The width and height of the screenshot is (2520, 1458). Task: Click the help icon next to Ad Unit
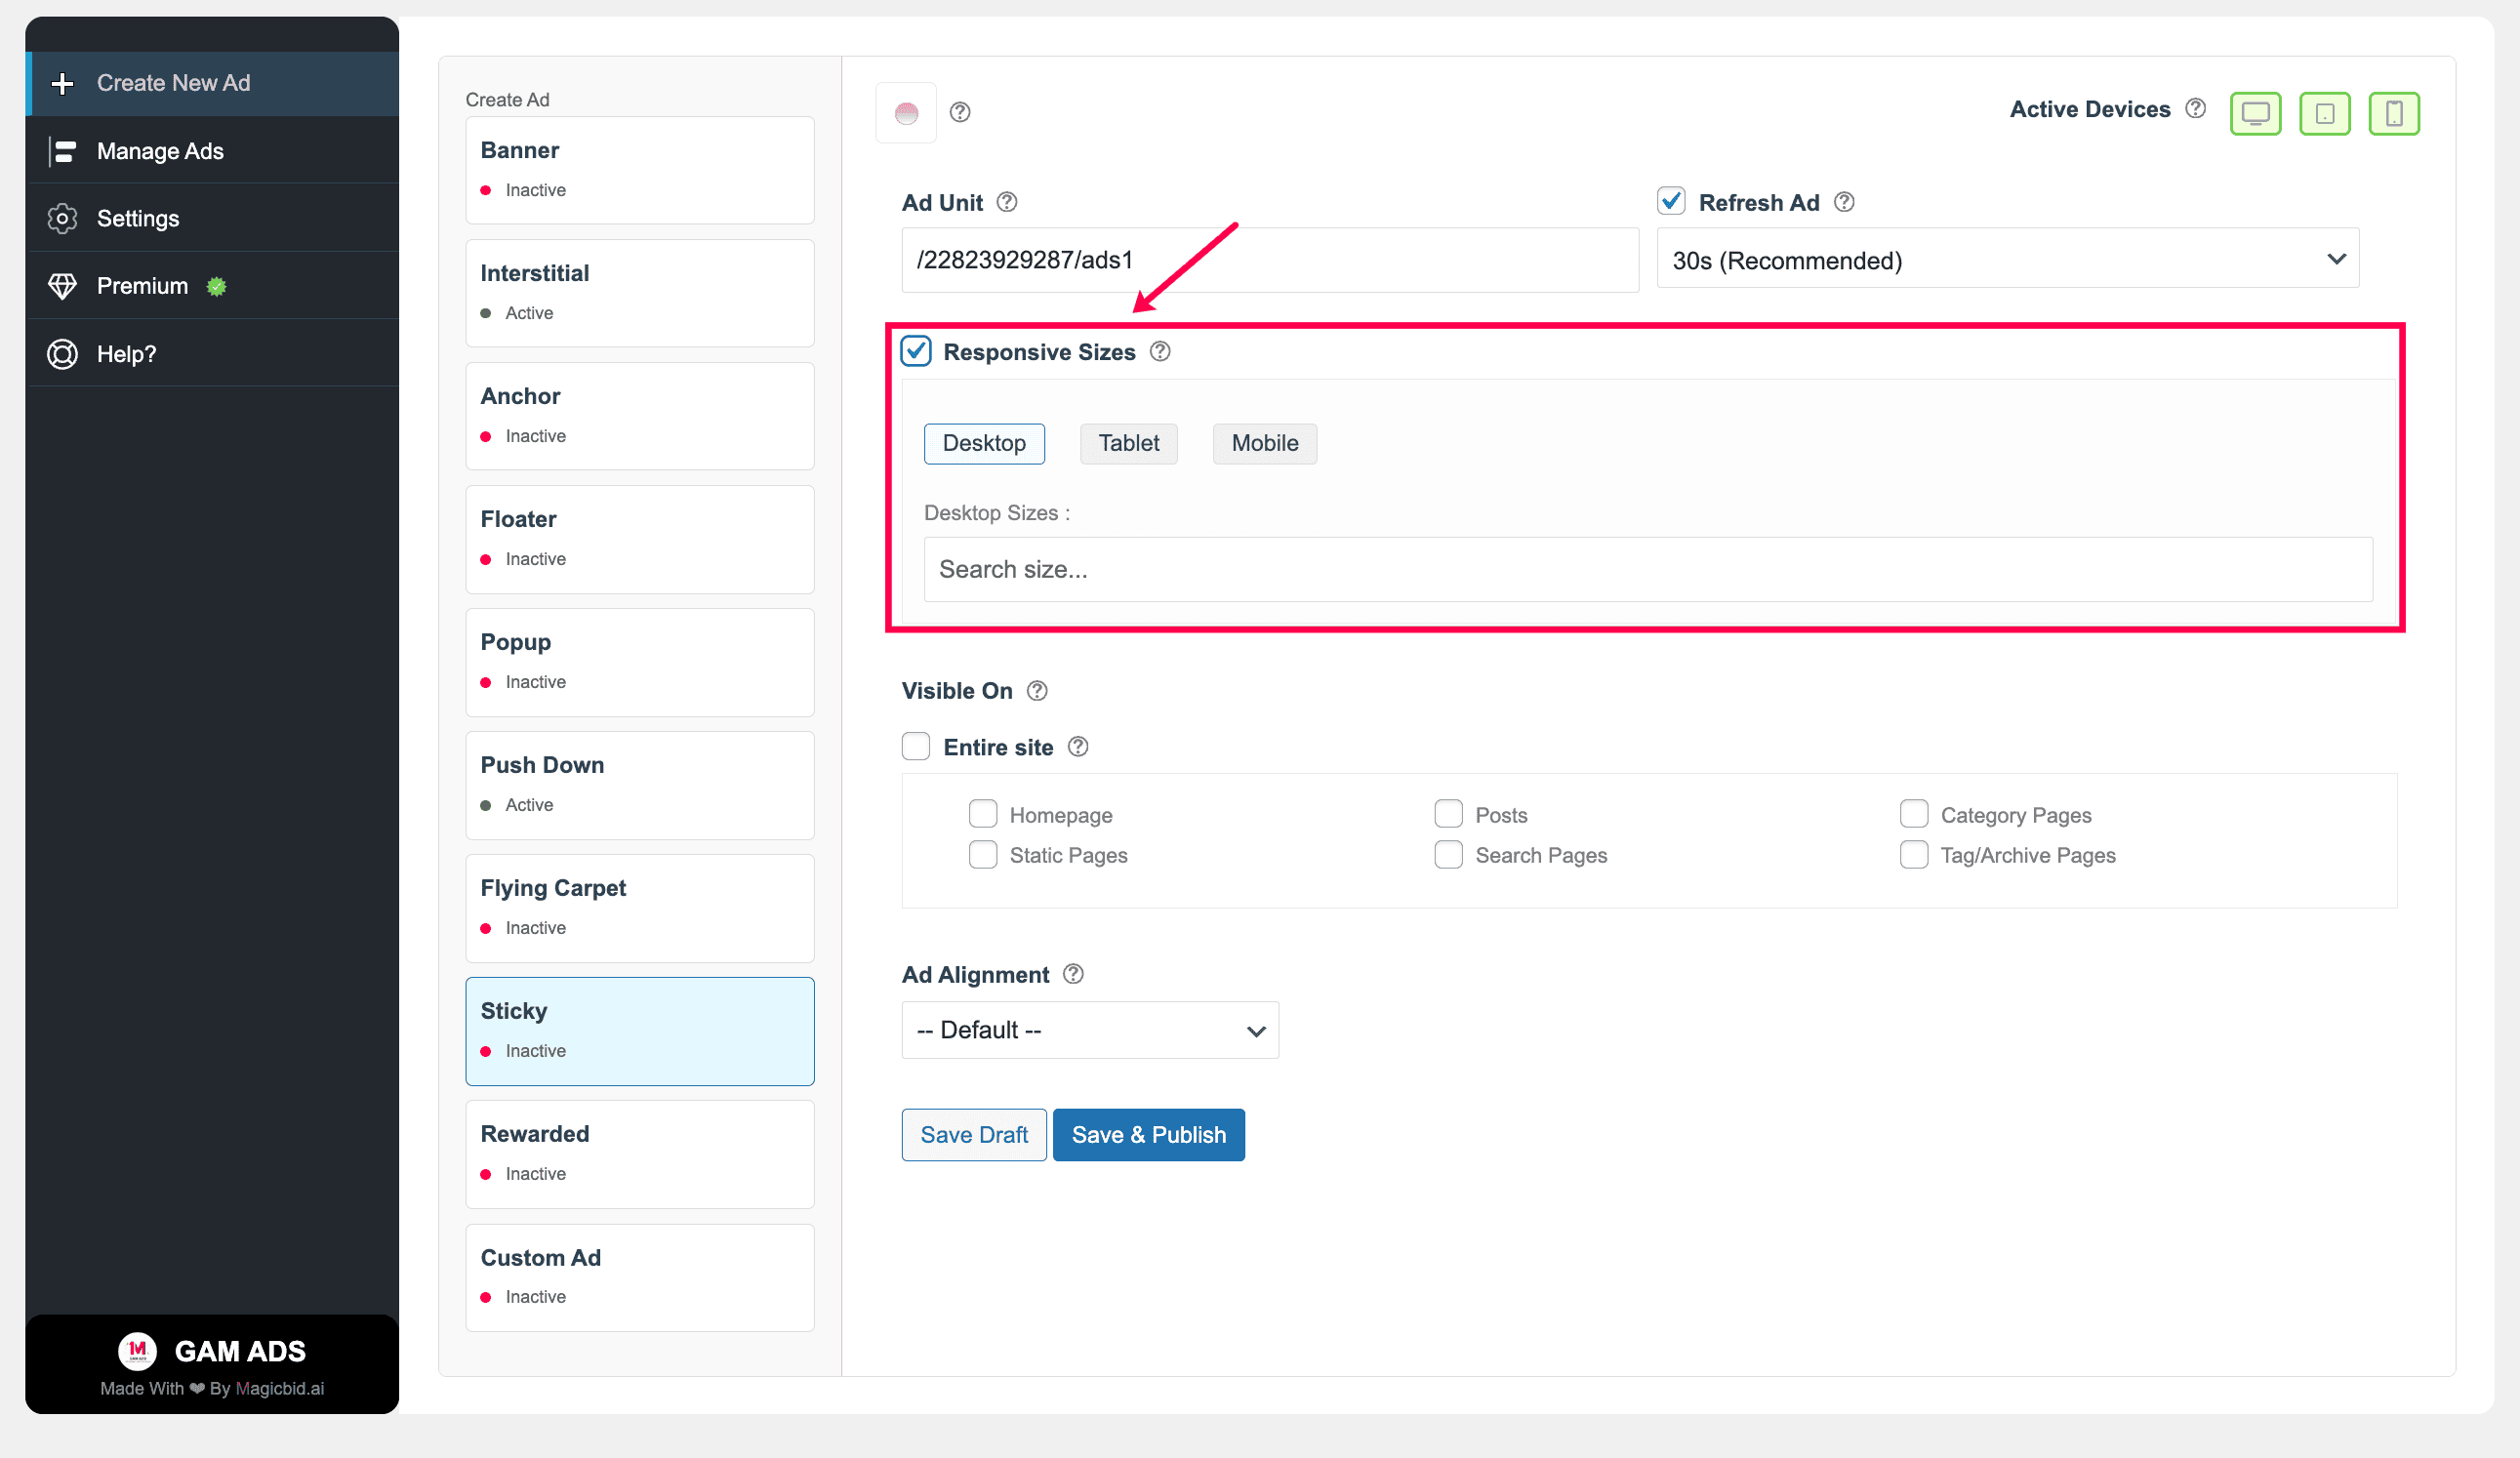[1007, 202]
